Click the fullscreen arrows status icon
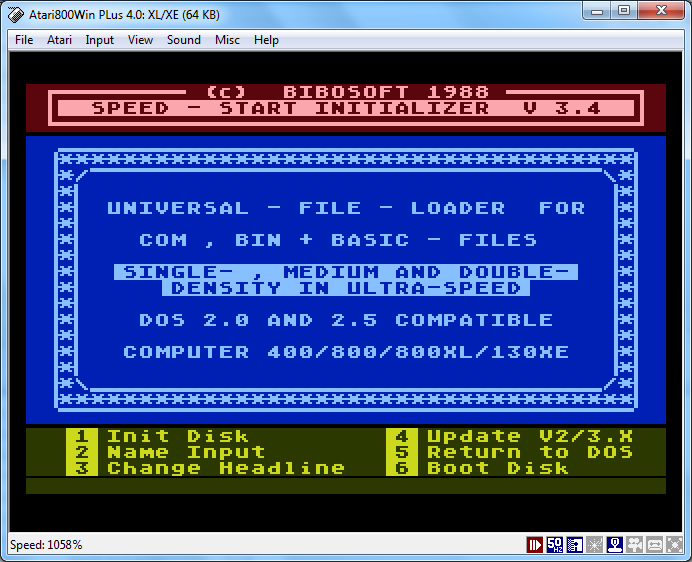The image size is (692, 562). click(675, 545)
